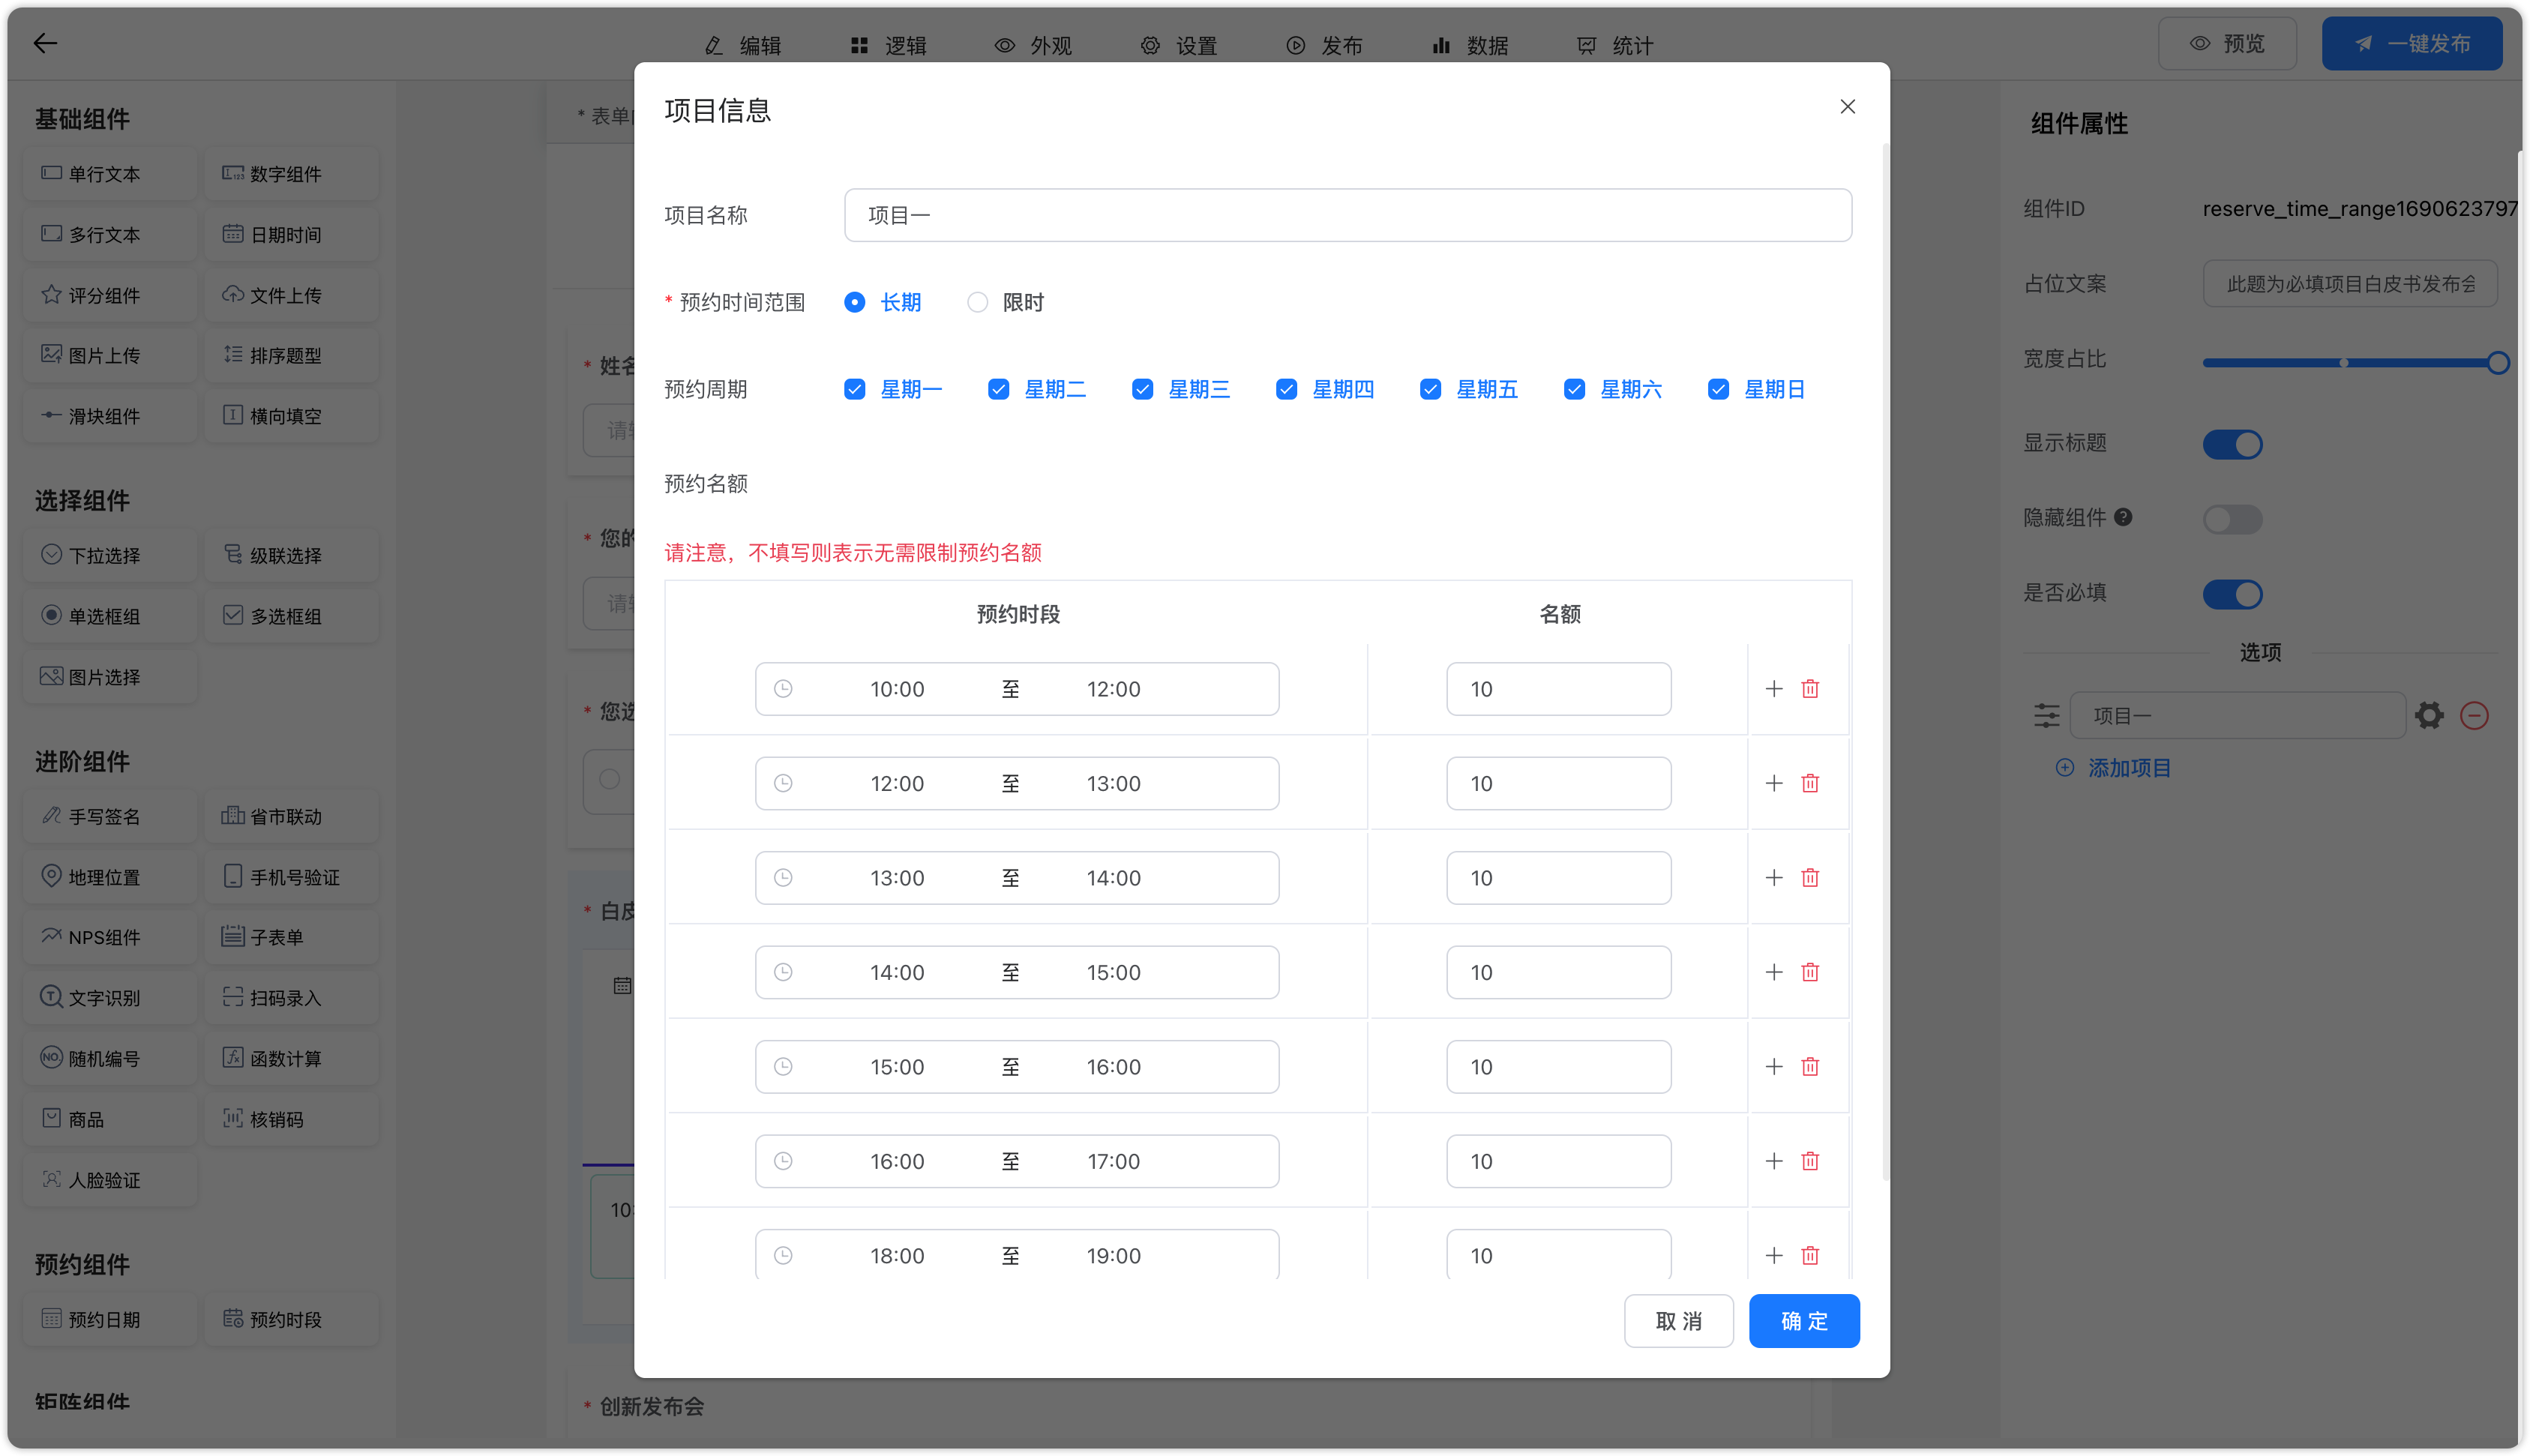Click the 确定 button

[x=1803, y=1321]
